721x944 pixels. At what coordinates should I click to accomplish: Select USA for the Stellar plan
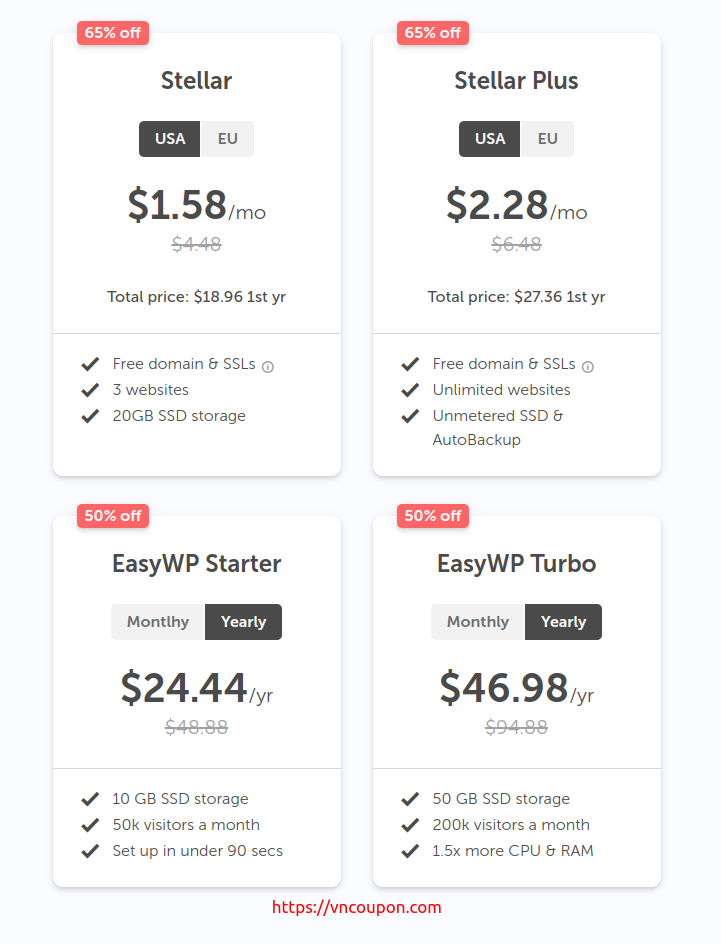coord(170,139)
